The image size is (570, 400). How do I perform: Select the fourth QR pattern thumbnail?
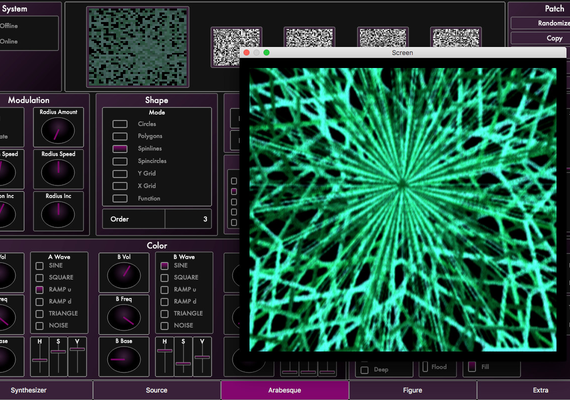pyautogui.click(x=456, y=37)
